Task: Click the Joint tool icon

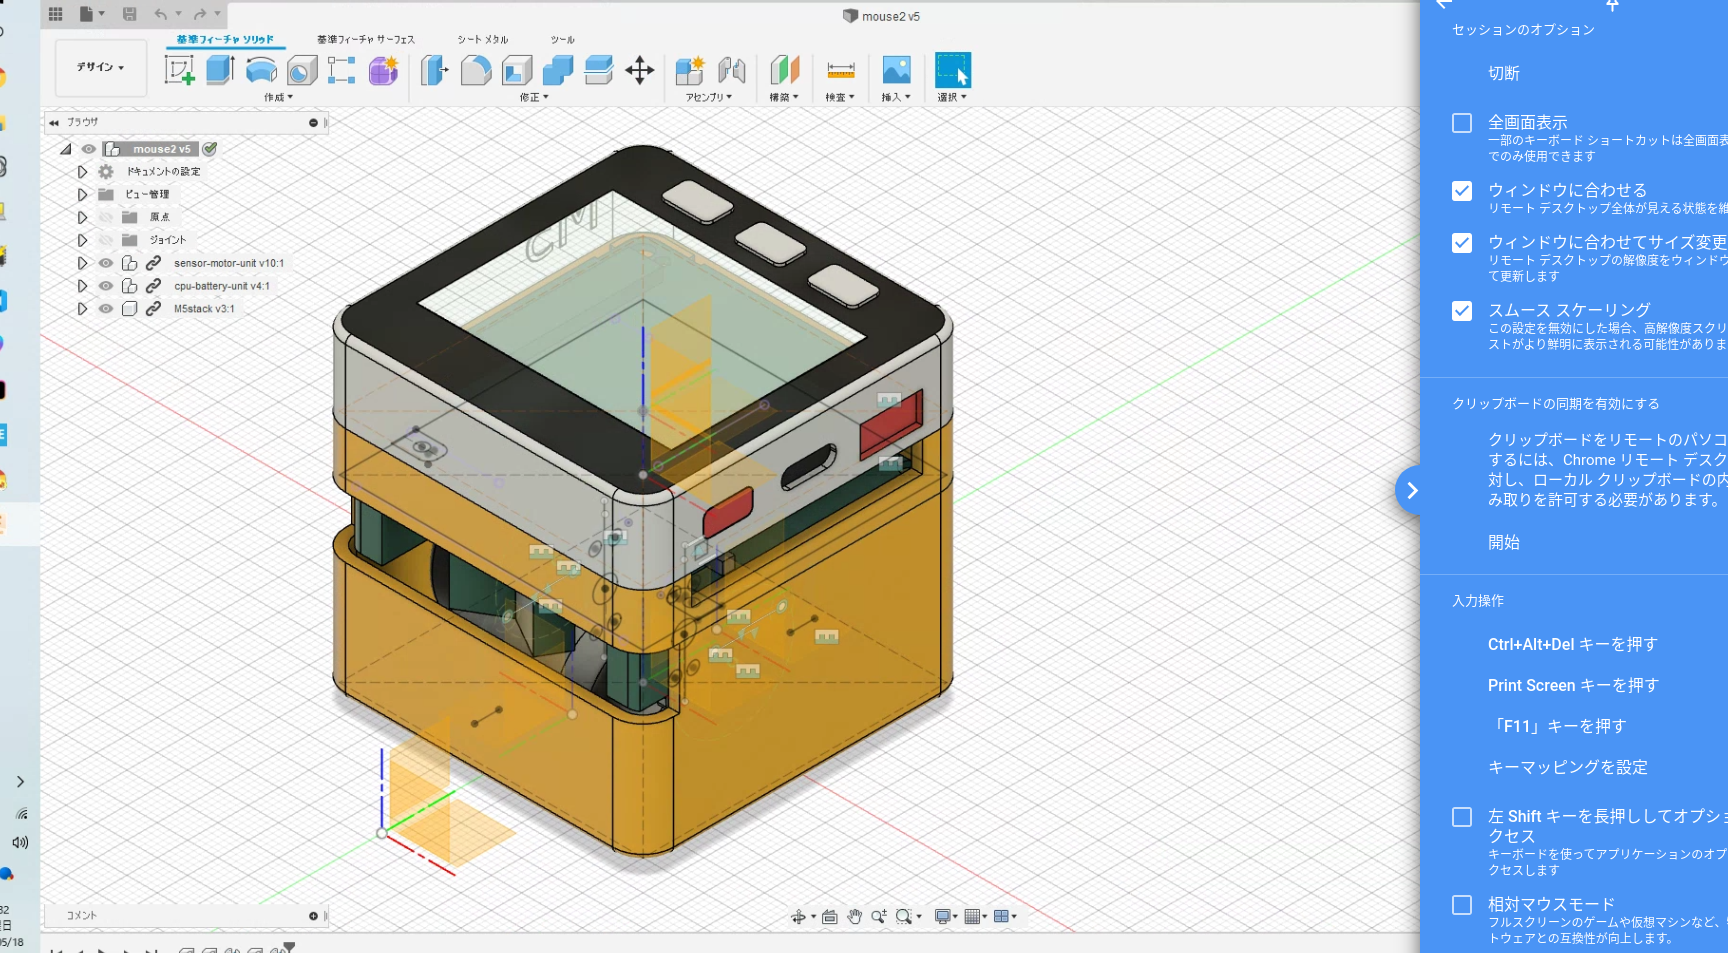Action: pos(732,70)
